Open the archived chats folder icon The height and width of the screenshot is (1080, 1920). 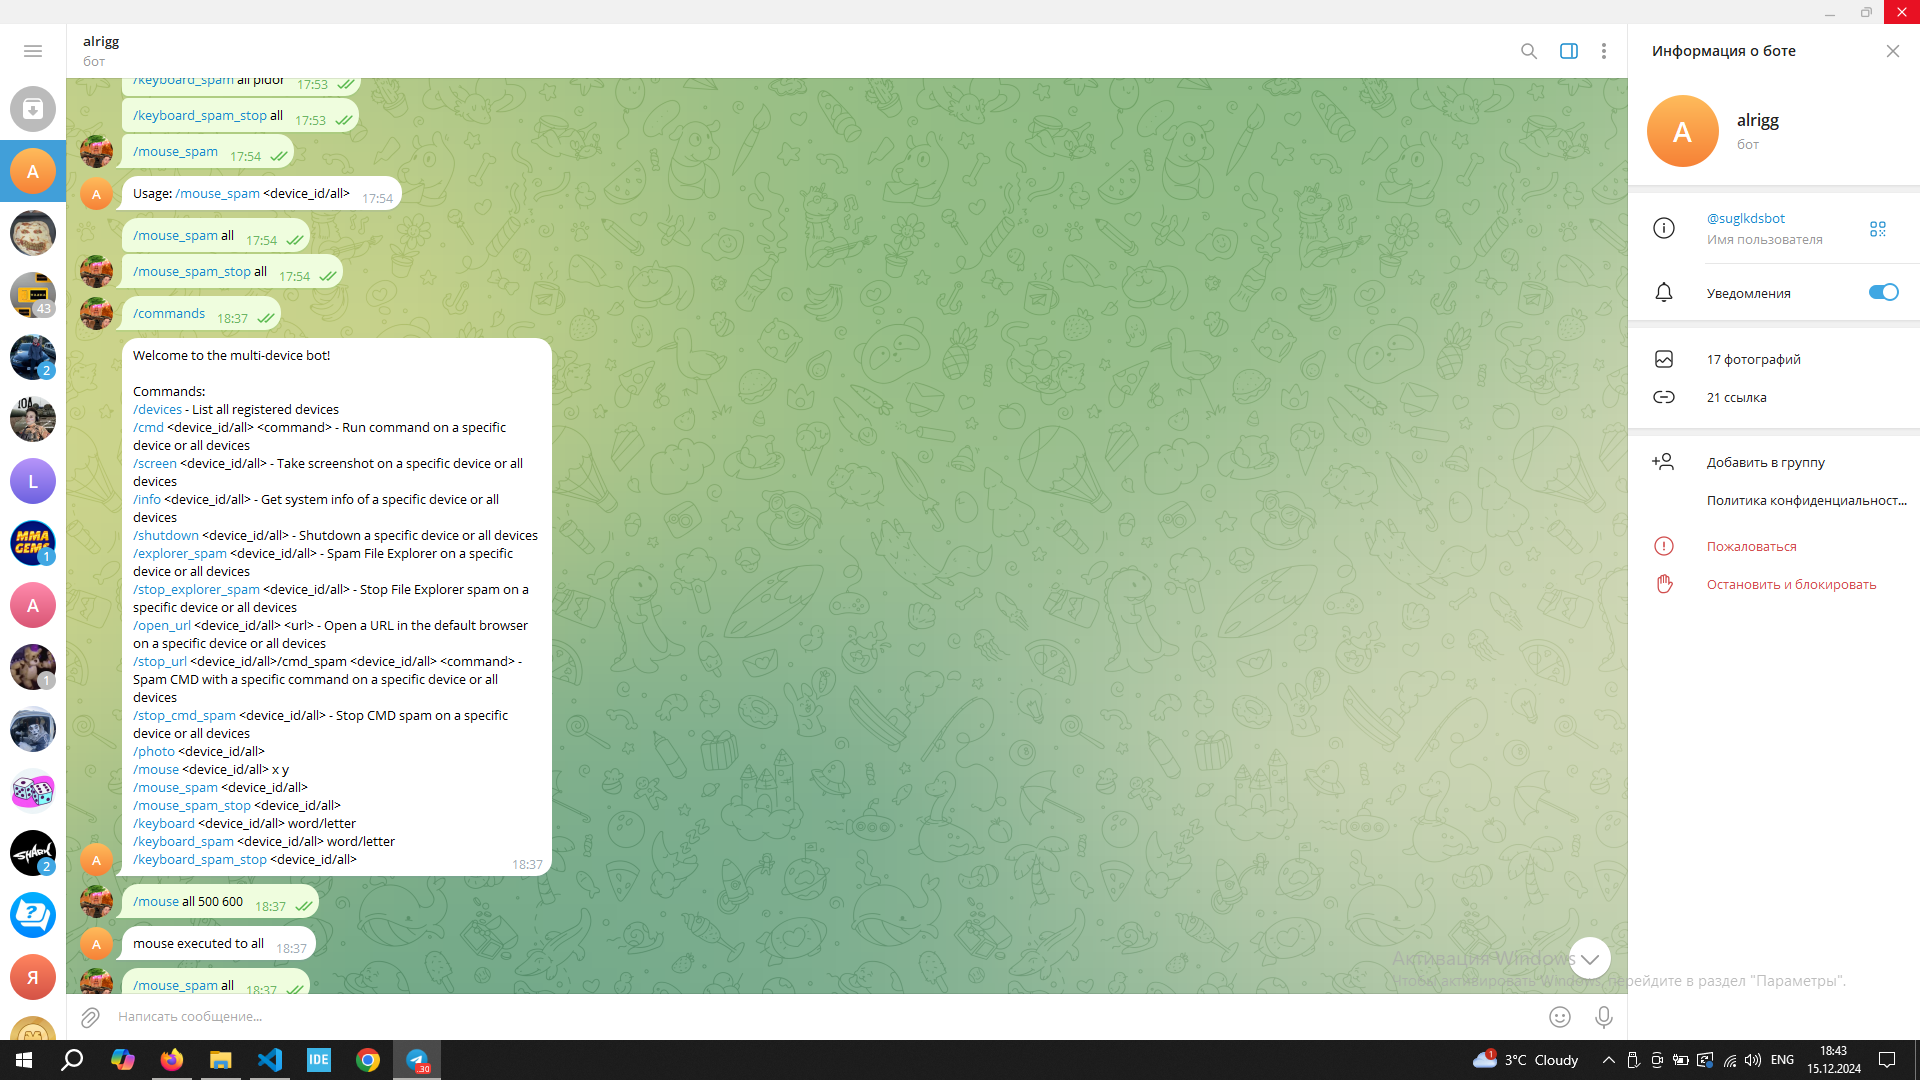coord(33,109)
